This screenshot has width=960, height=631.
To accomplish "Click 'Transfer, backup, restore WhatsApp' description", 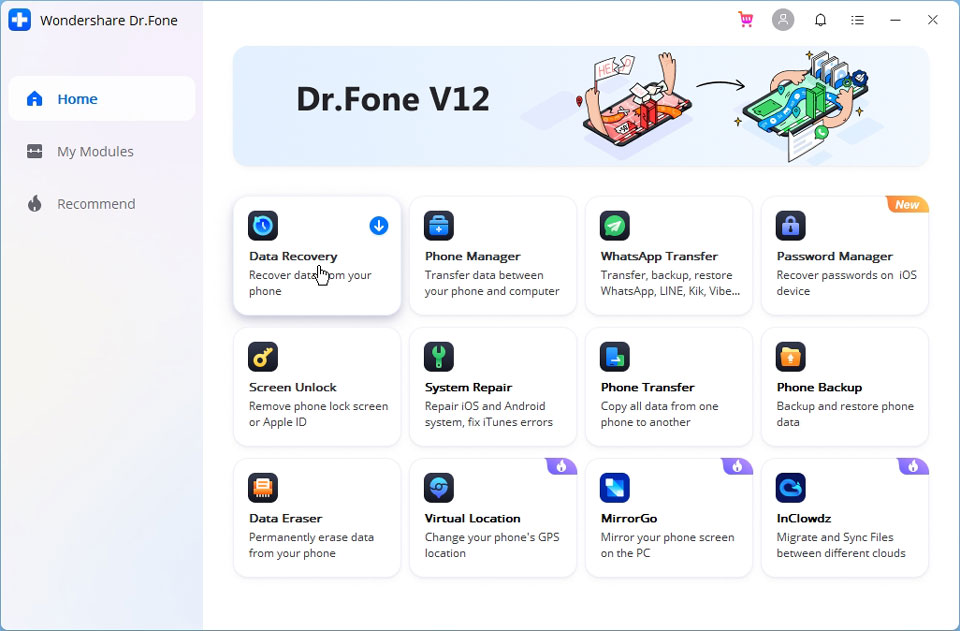I will [670, 283].
